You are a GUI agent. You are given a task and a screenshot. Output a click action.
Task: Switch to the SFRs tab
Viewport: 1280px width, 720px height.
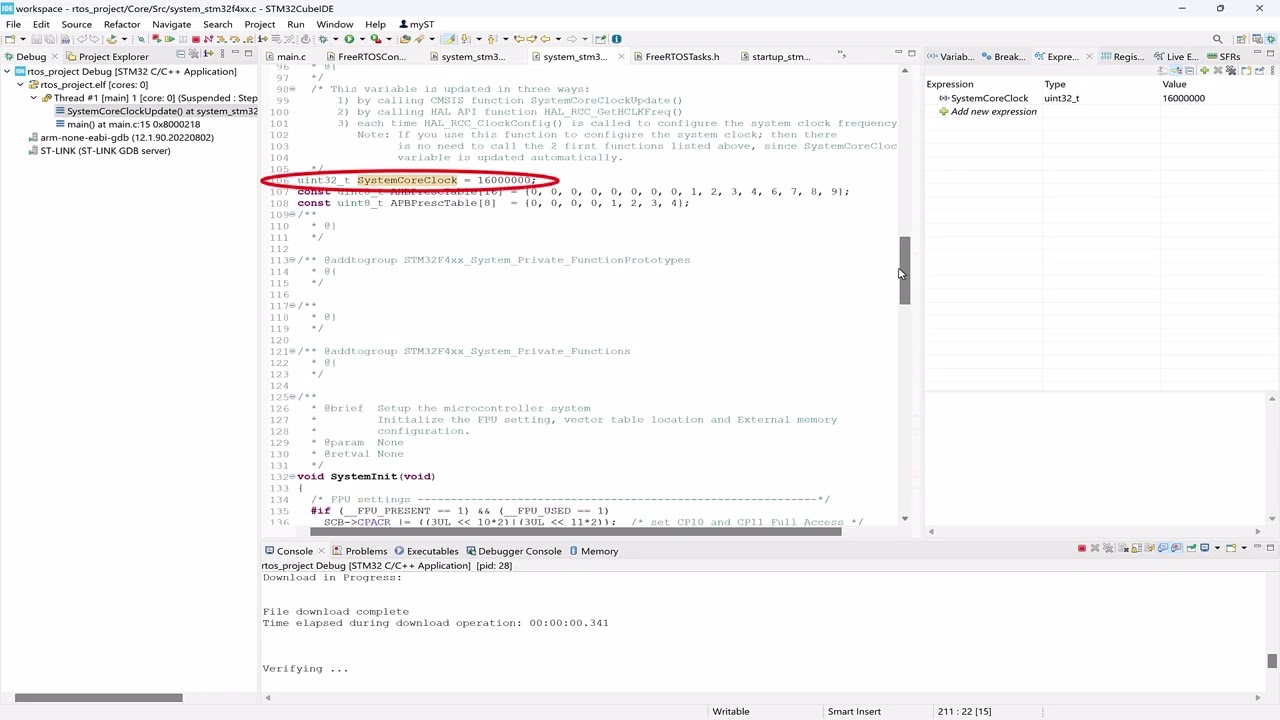click(1222, 57)
